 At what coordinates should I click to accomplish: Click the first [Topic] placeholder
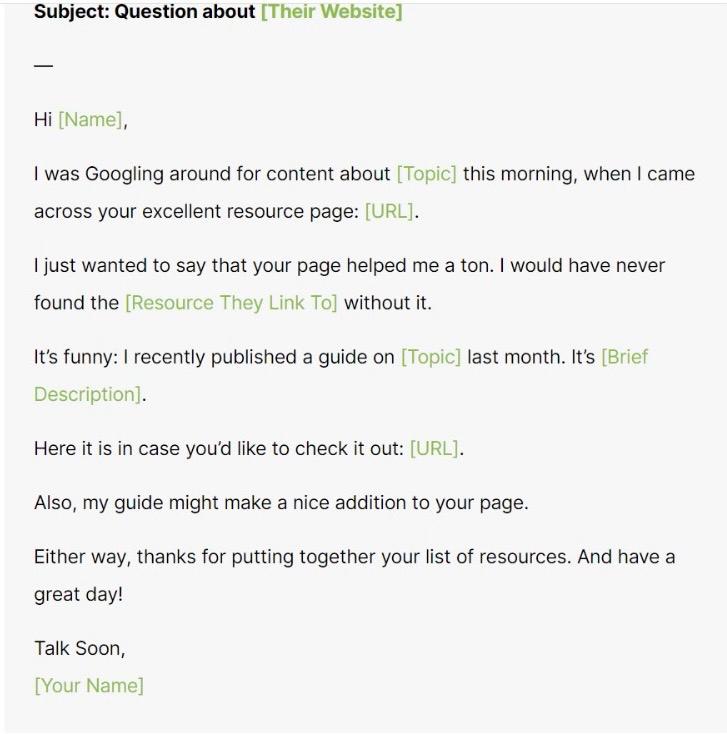[426, 174]
